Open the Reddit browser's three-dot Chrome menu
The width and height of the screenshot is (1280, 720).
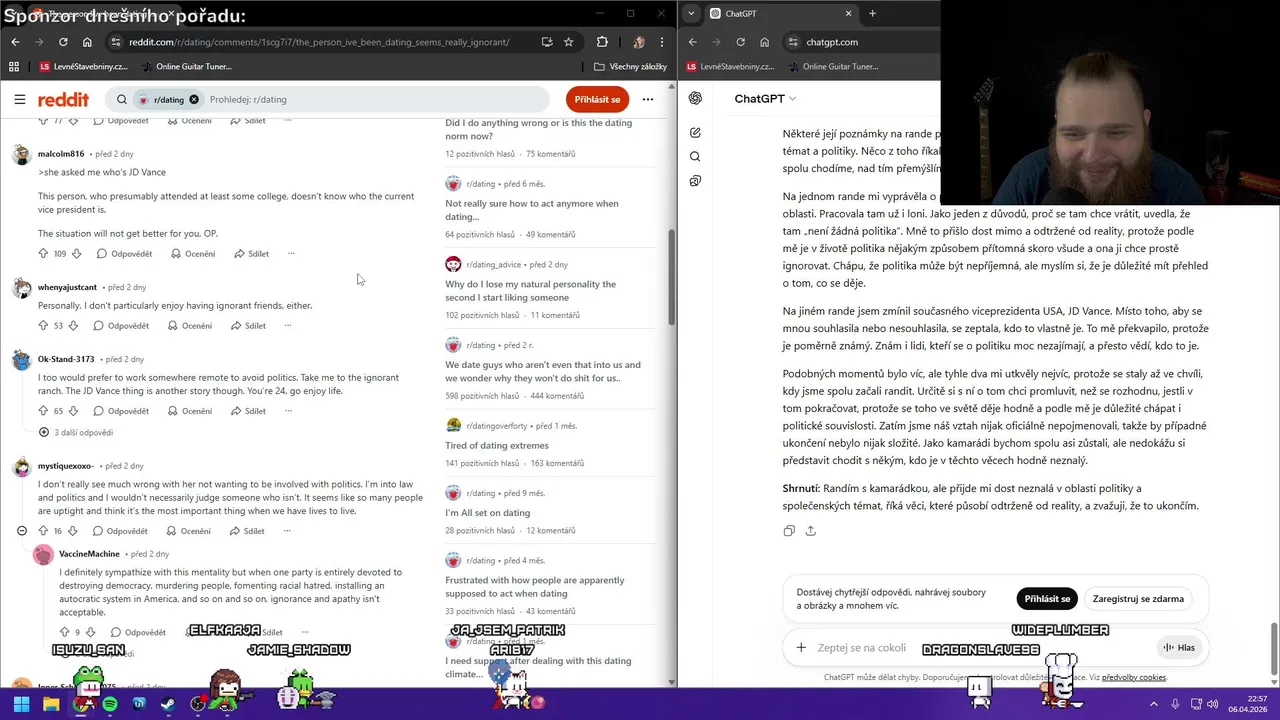click(x=661, y=42)
